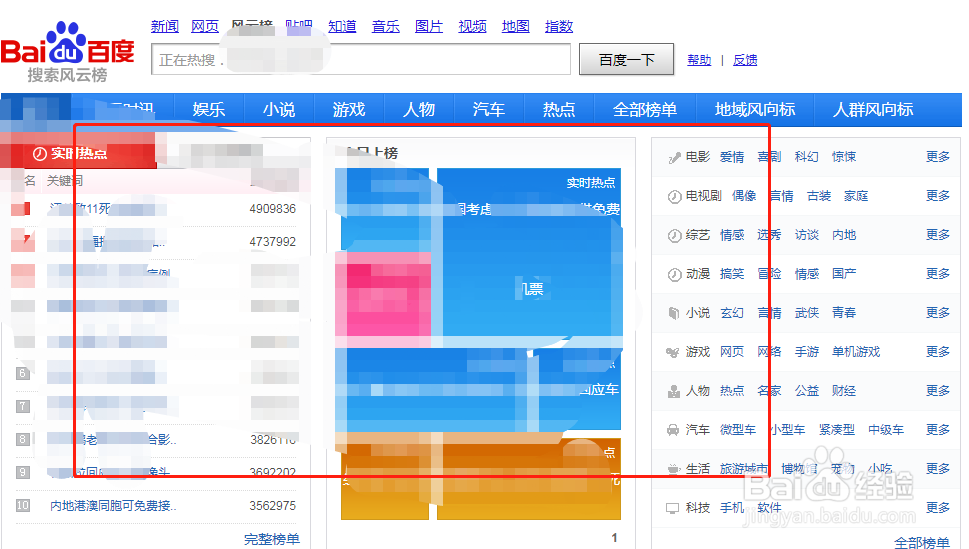
Task: Click the Baidu logo
Action: [67, 52]
